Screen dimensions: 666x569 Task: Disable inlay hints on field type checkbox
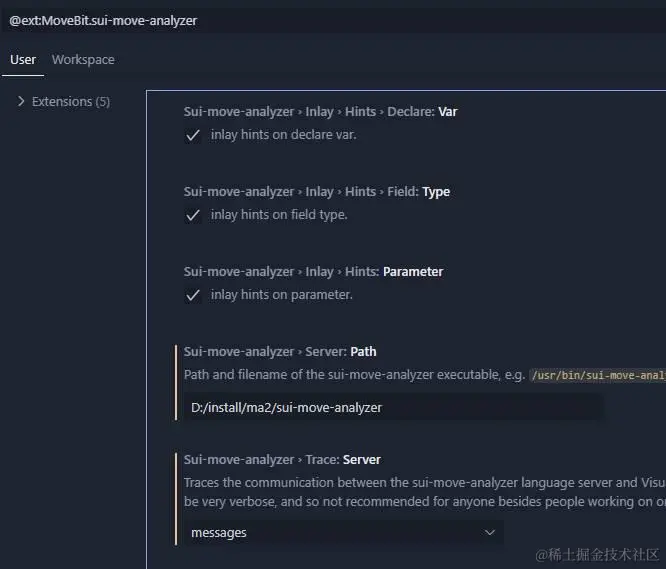pos(193,215)
